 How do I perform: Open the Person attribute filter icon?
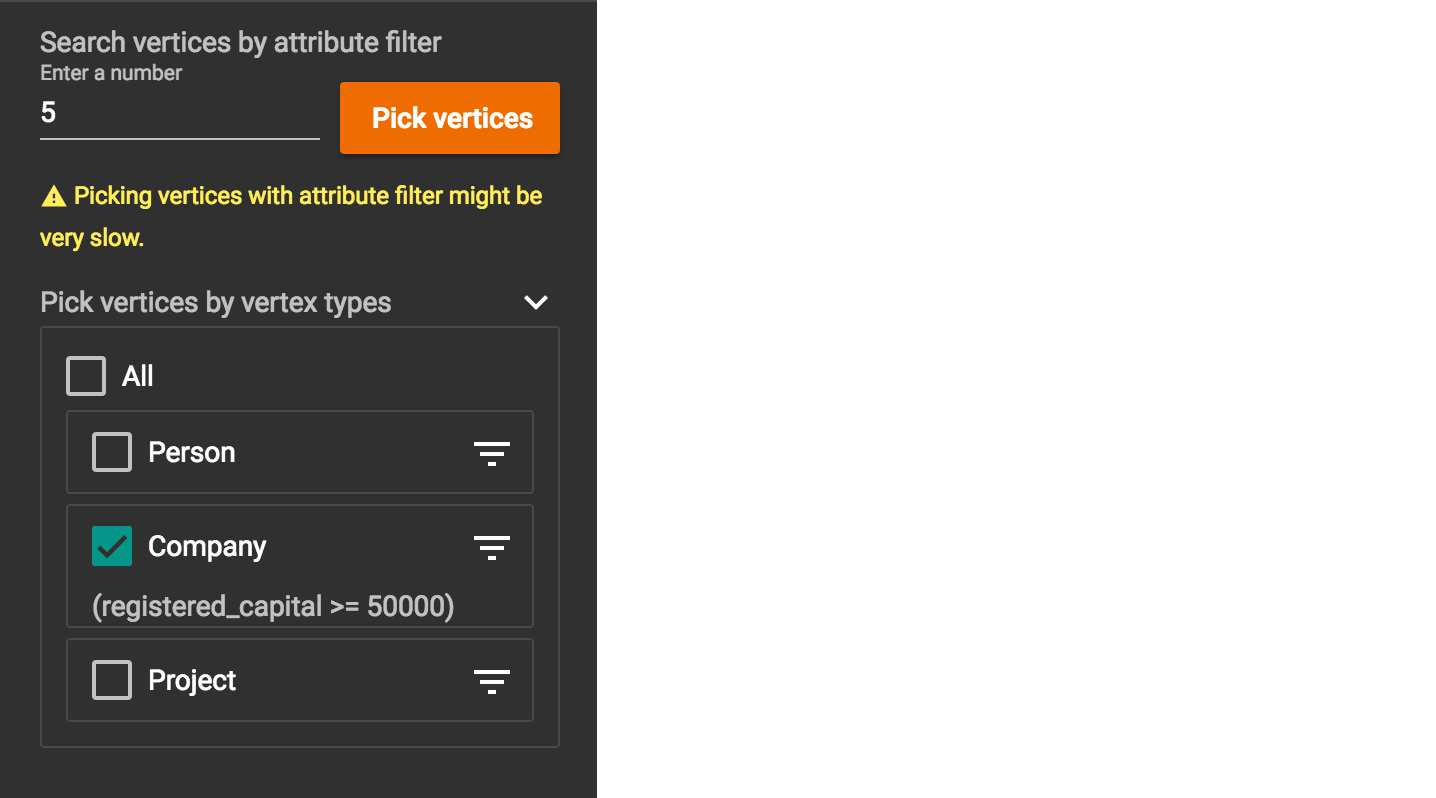coord(491,453)
